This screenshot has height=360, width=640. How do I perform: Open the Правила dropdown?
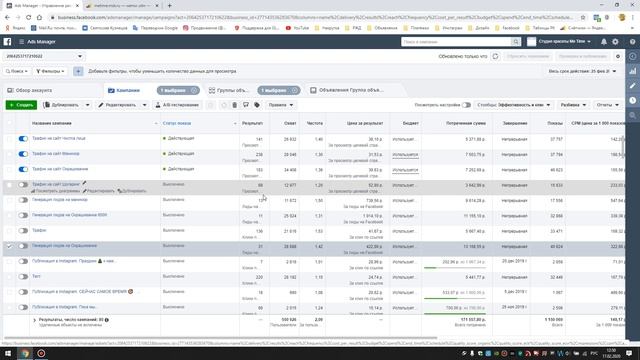(281, 105)
